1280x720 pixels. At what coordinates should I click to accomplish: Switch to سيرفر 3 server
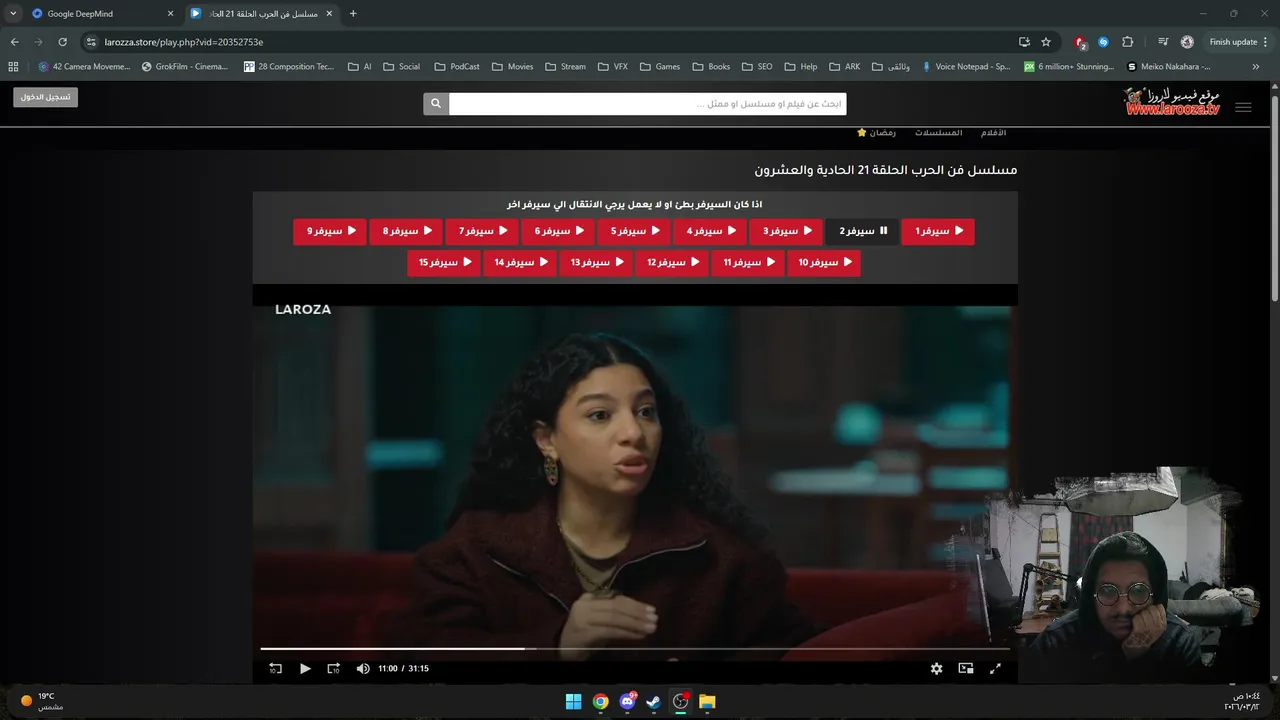tap(786, 231)
